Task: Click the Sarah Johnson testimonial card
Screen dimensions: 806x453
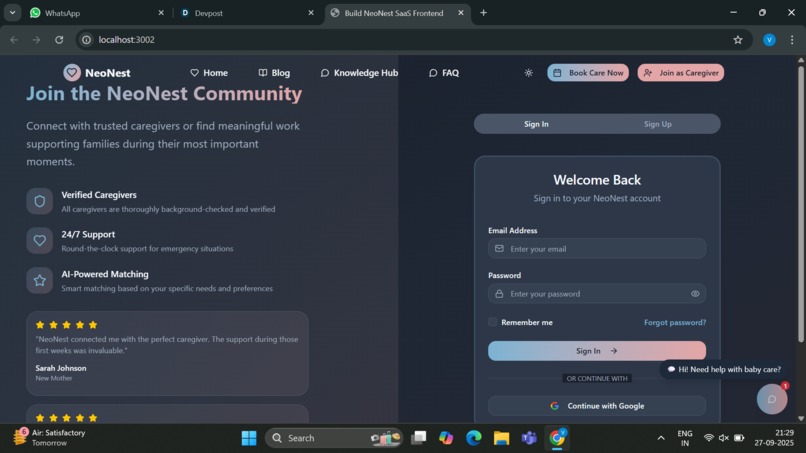Action: point(168,353)
